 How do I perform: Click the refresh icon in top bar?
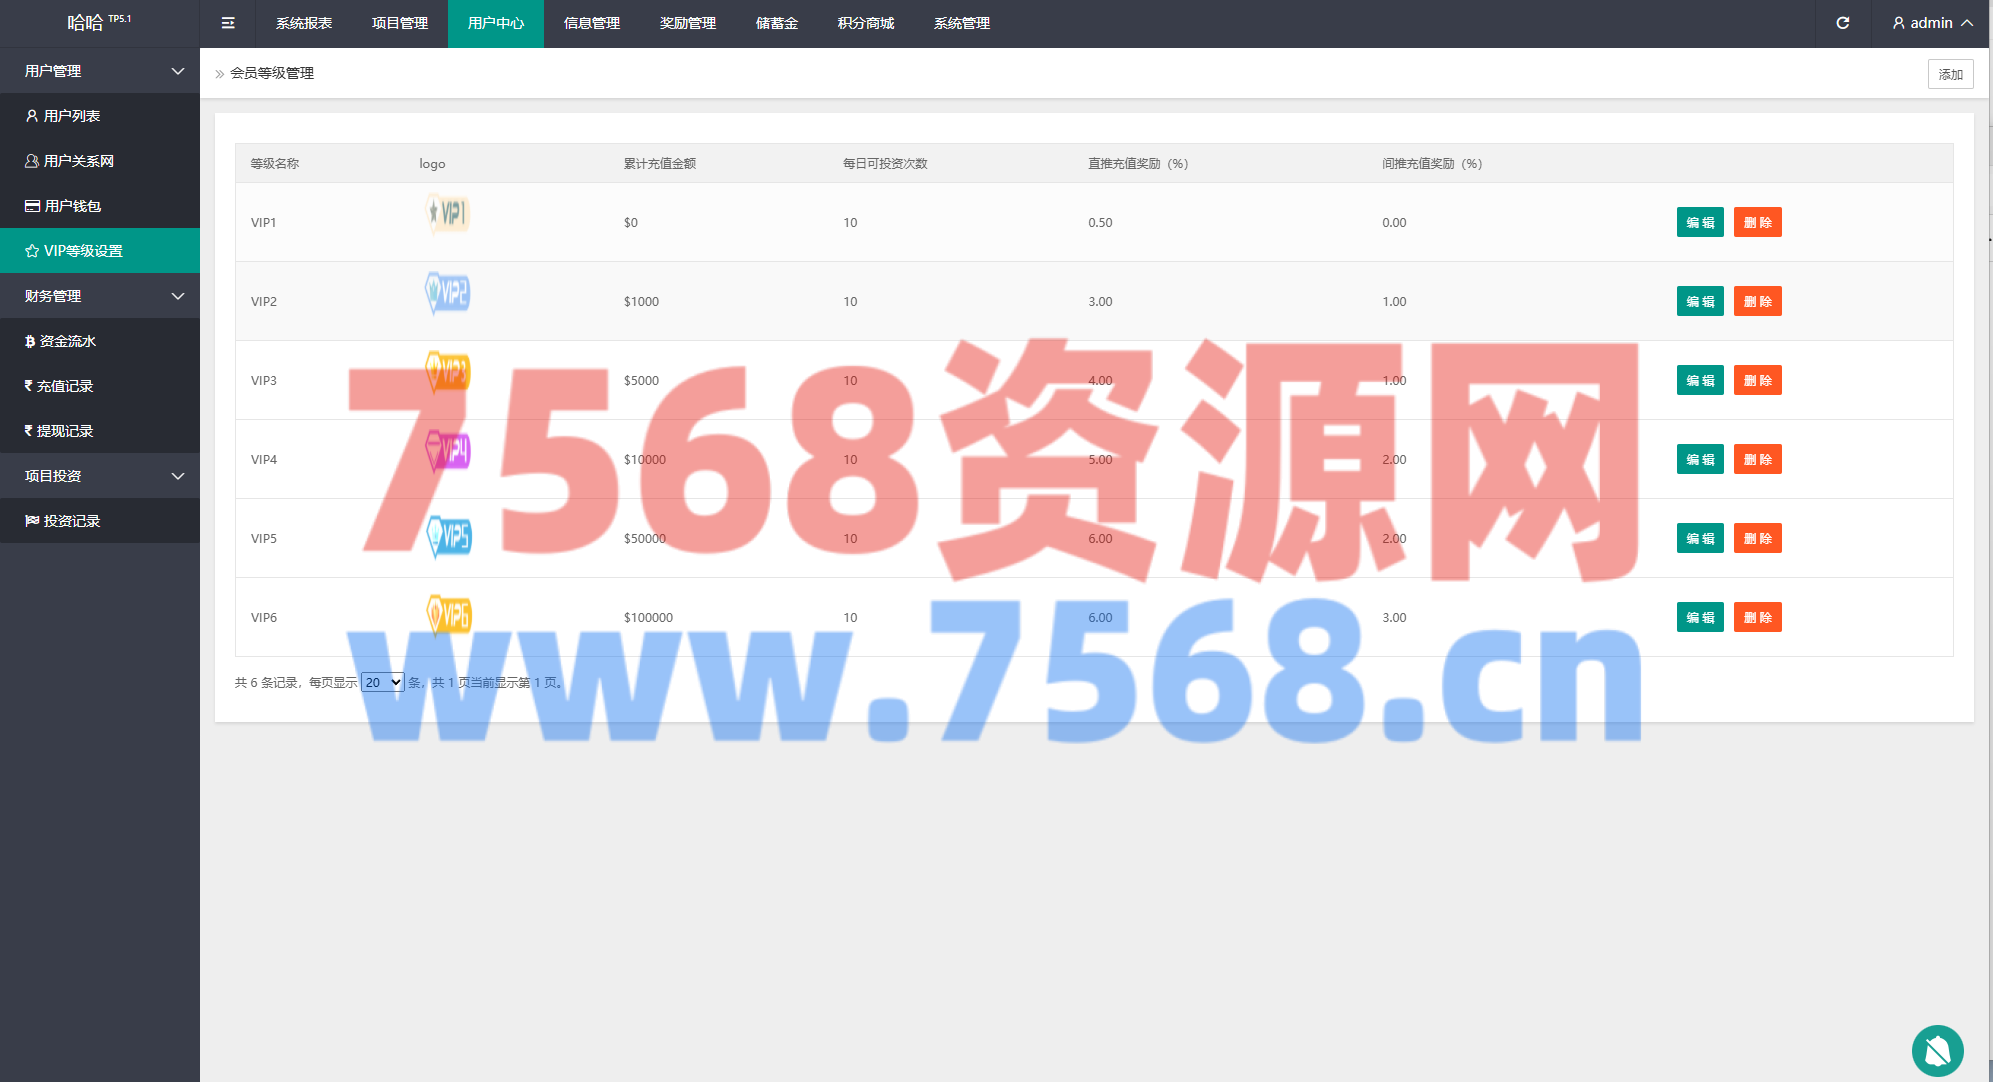[x=1842, y=23]
